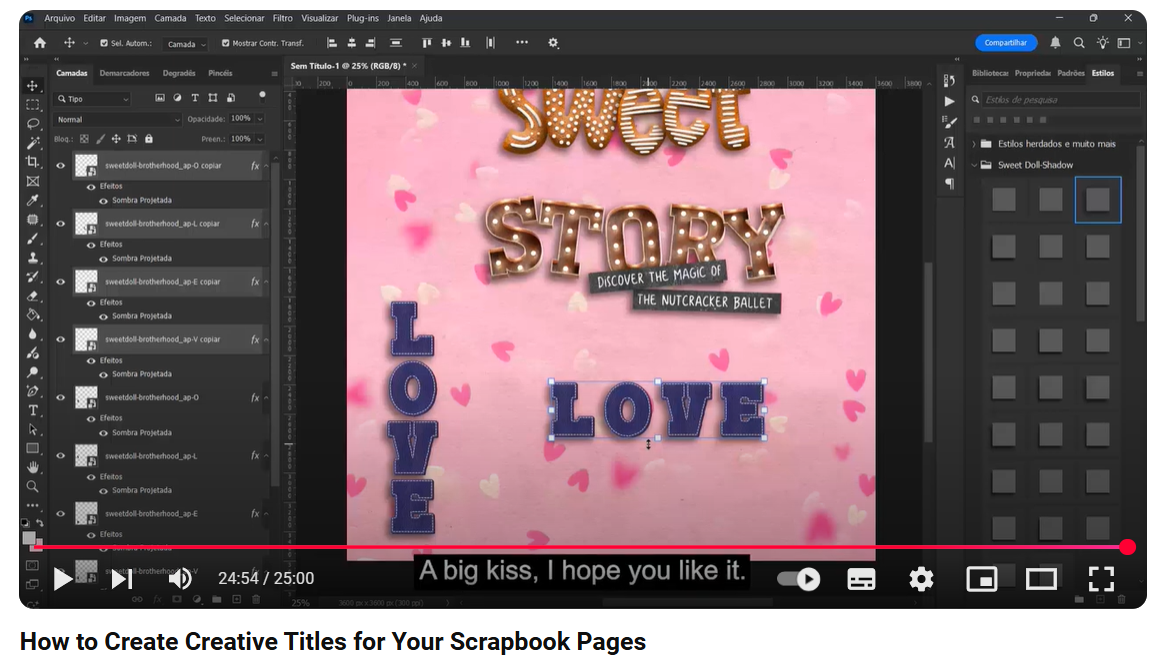
Task: Select the Hand tool
Action: click(33, 467)
